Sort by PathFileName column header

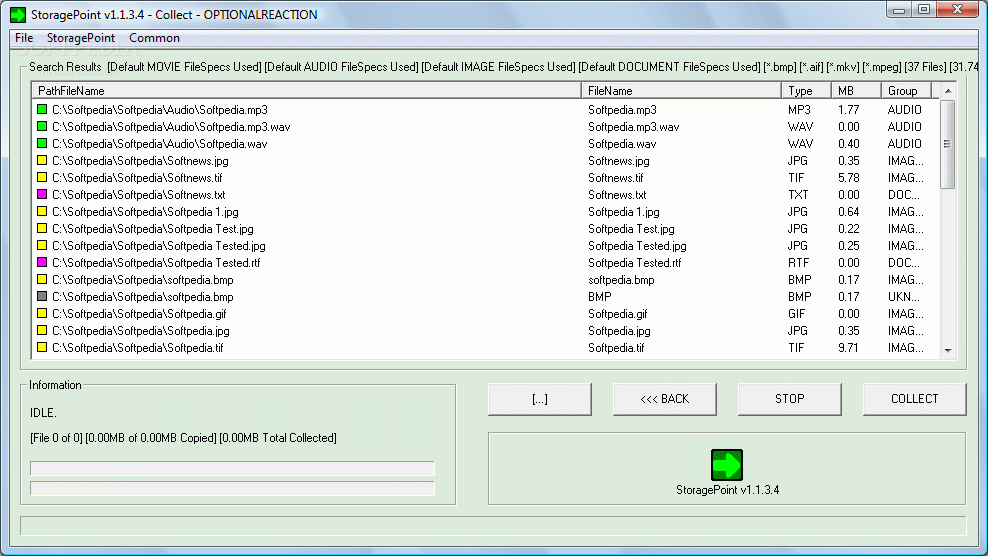(x=307, y=91)
